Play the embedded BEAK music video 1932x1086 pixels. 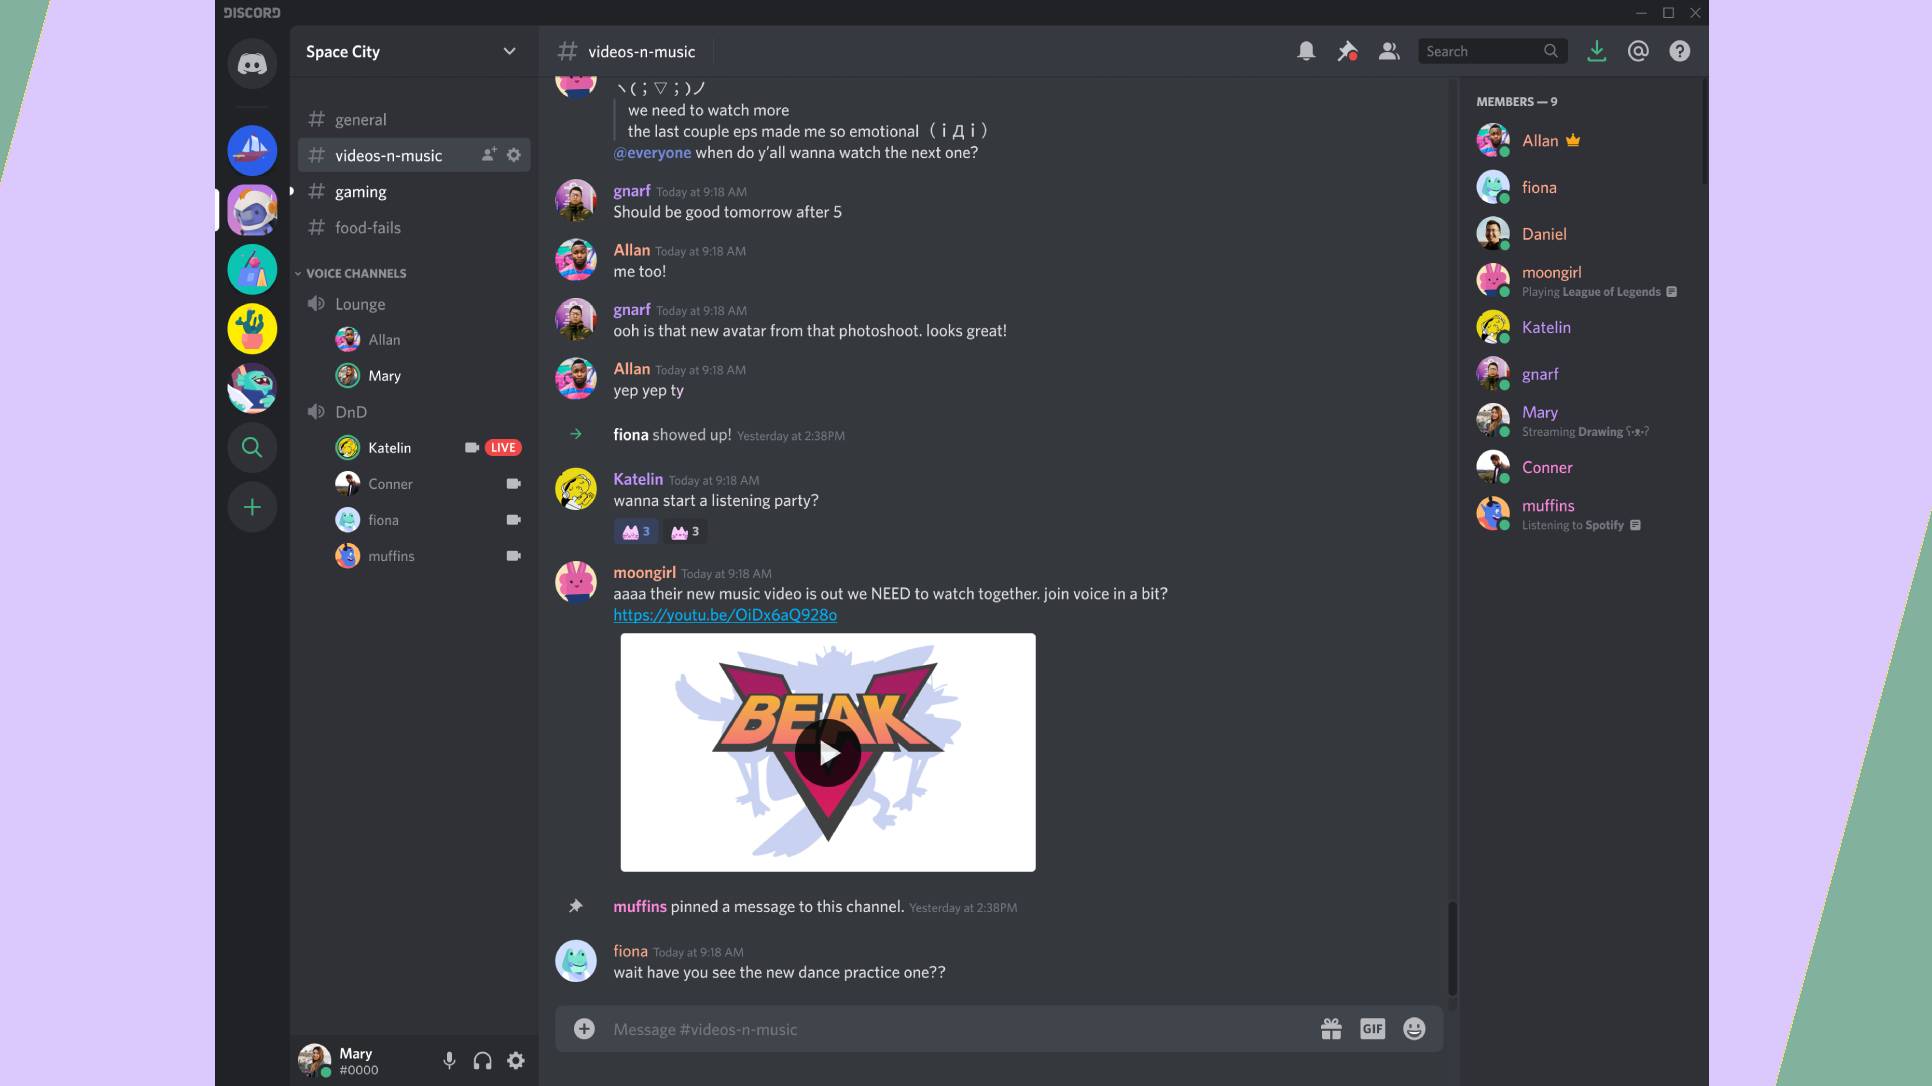827,751
